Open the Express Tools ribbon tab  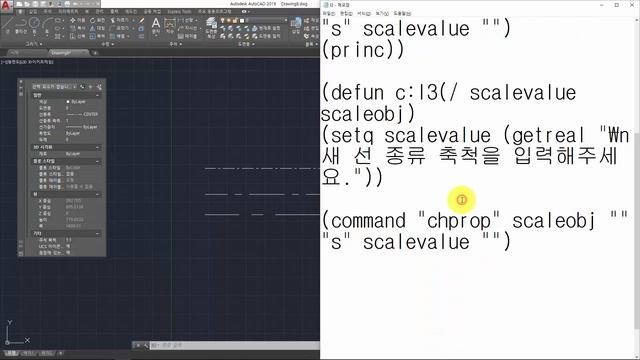point(179,12)
